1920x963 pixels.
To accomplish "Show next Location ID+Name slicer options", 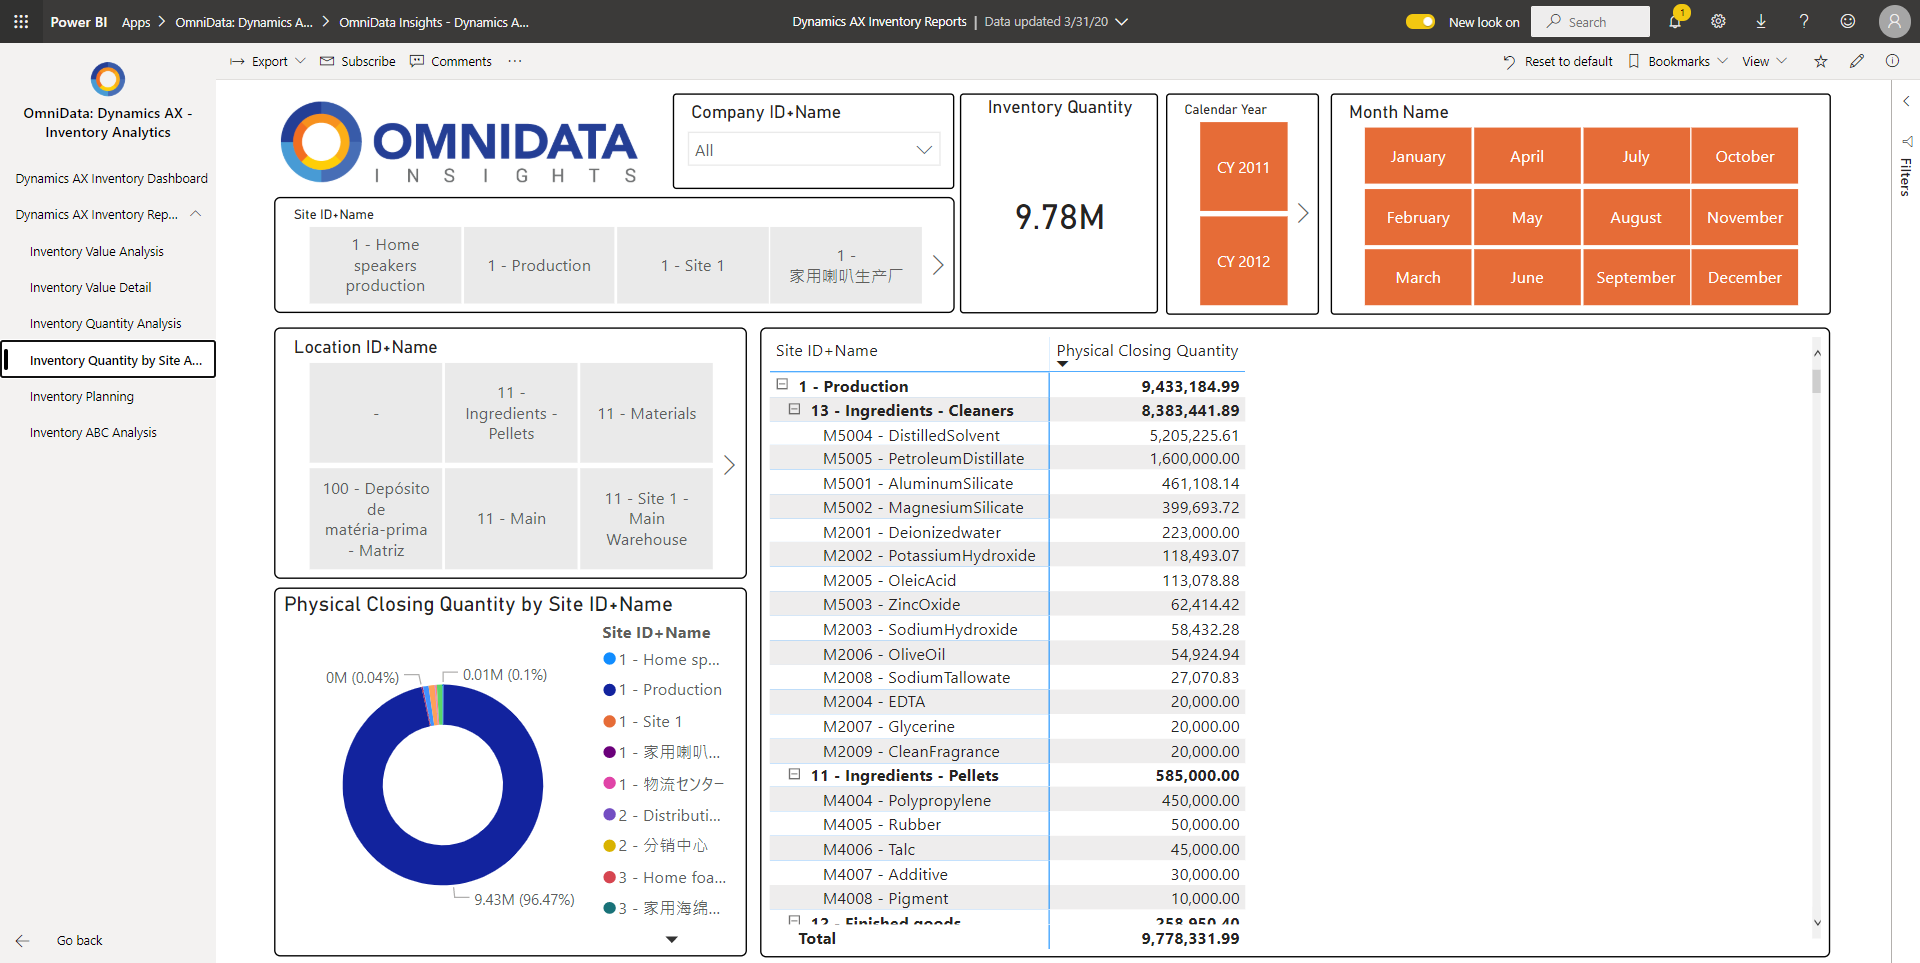I will pyautogui.click(x=729, y=465).
